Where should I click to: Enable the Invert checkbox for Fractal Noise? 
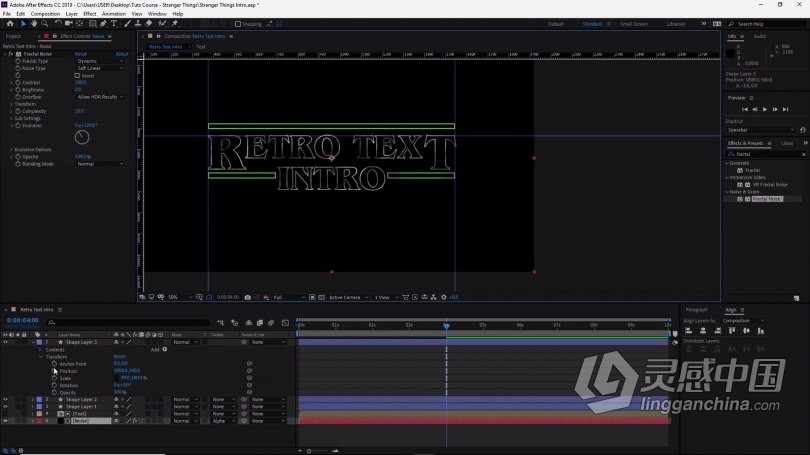click(77, 75)
